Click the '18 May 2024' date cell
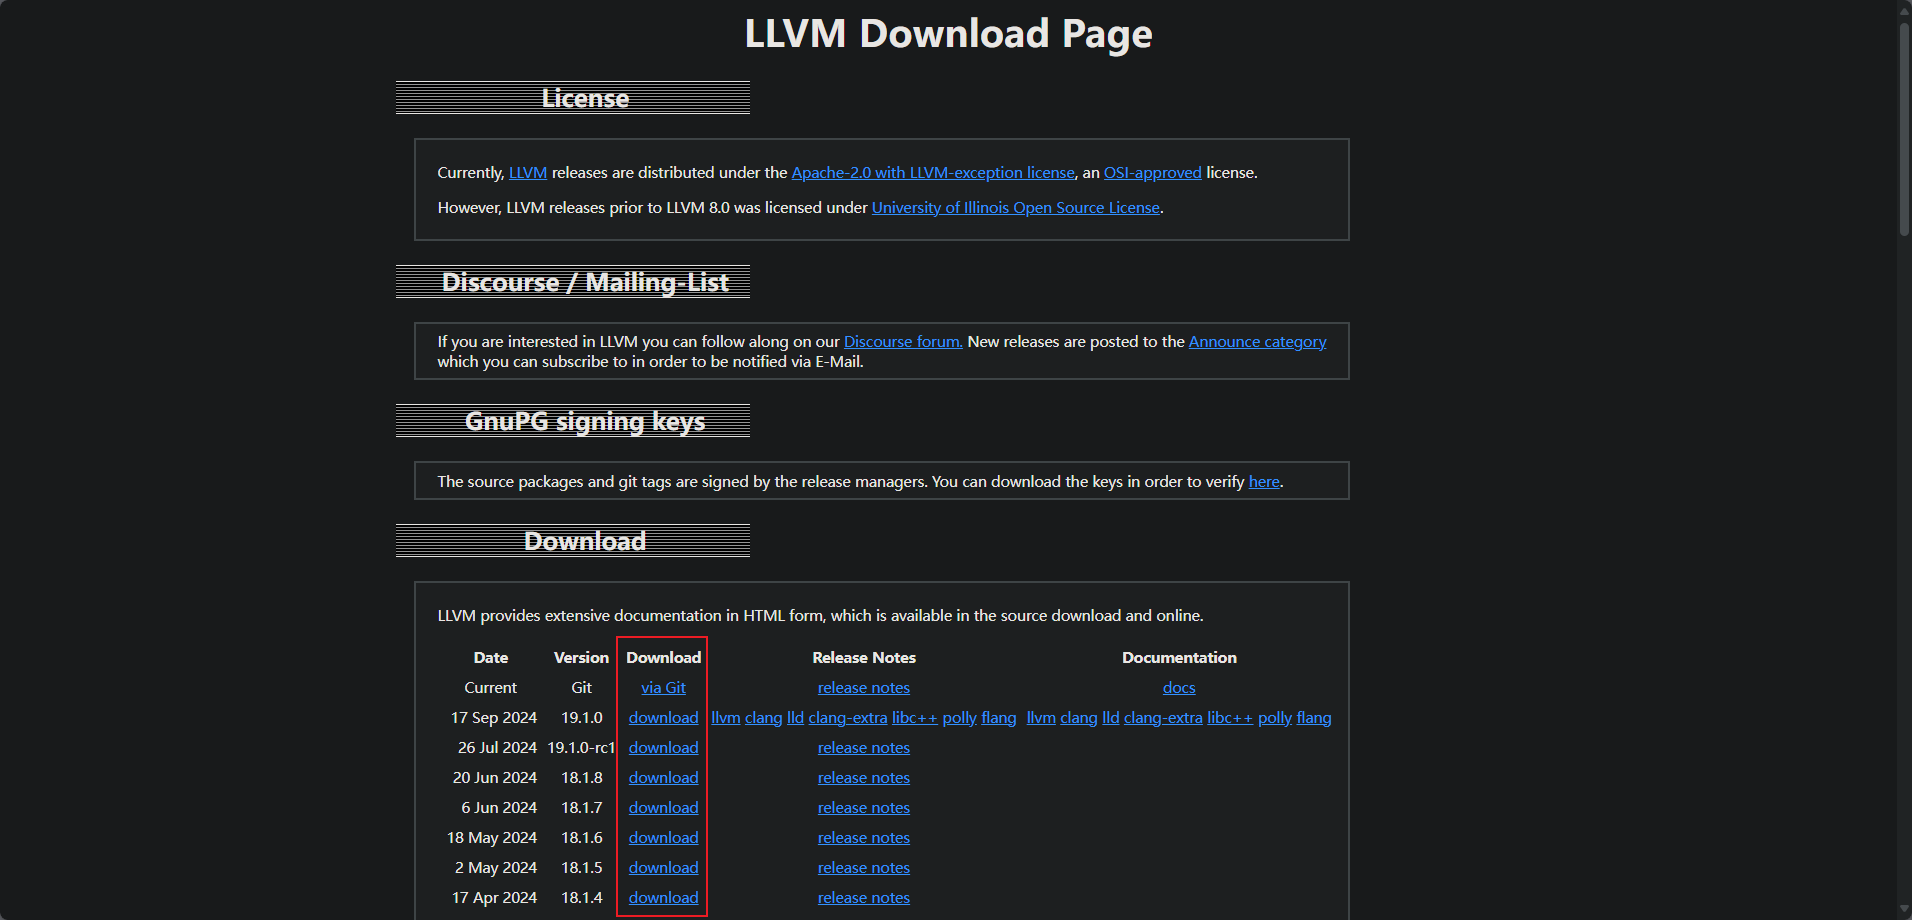Image resolution: width=1912 pixels, height=920 pixels. 492,838
